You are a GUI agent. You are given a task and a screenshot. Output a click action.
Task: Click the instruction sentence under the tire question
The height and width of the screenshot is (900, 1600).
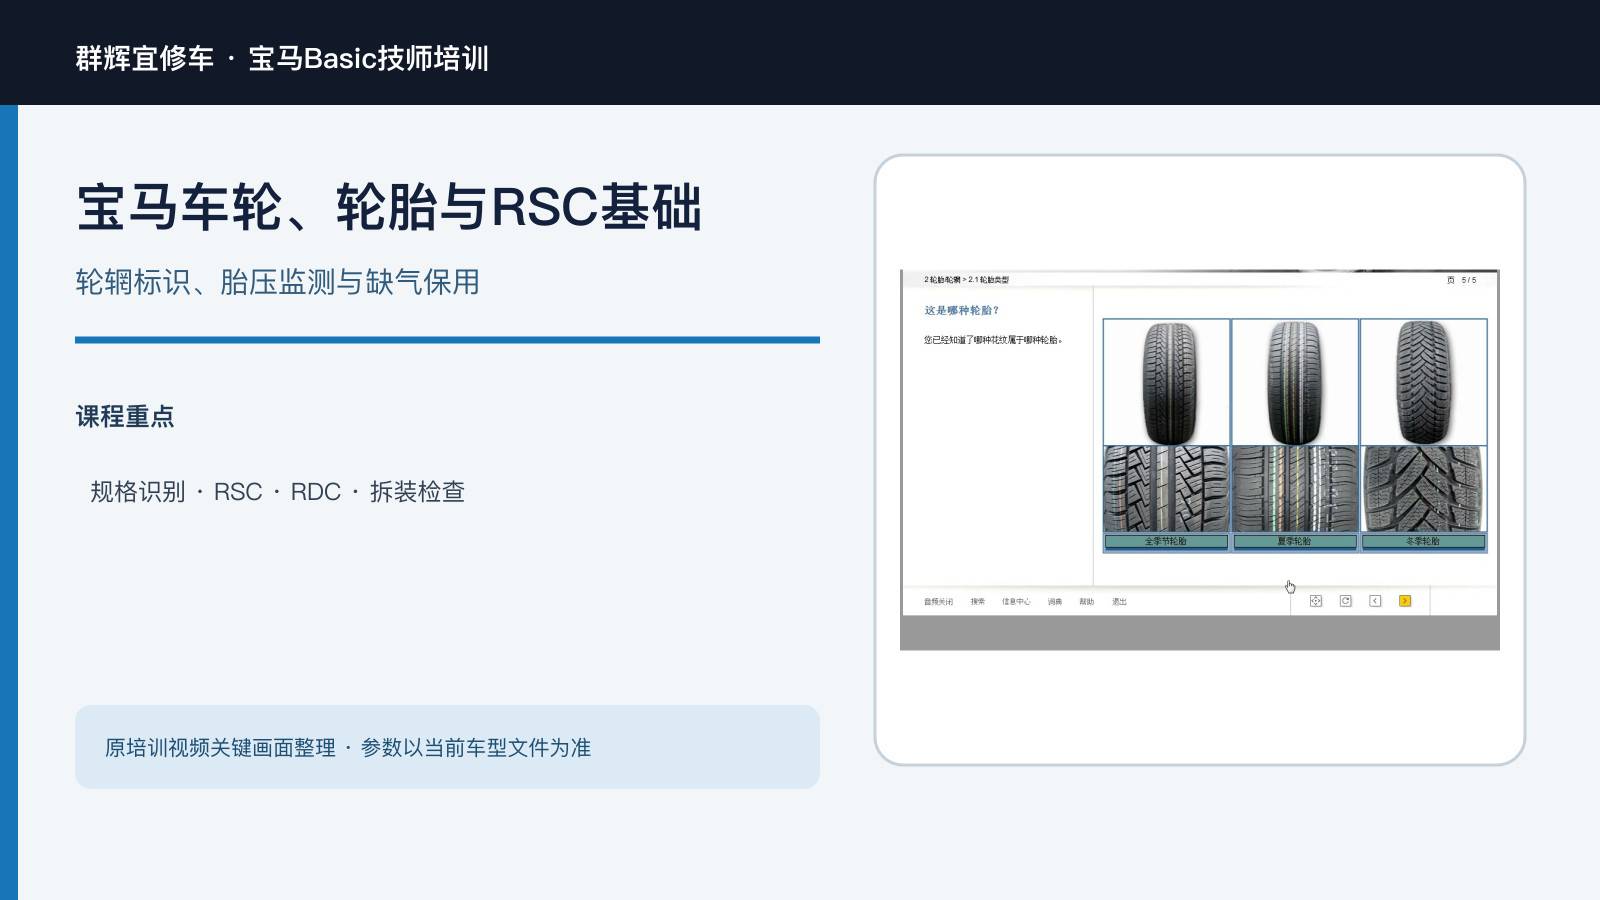(x=993, y=340)
